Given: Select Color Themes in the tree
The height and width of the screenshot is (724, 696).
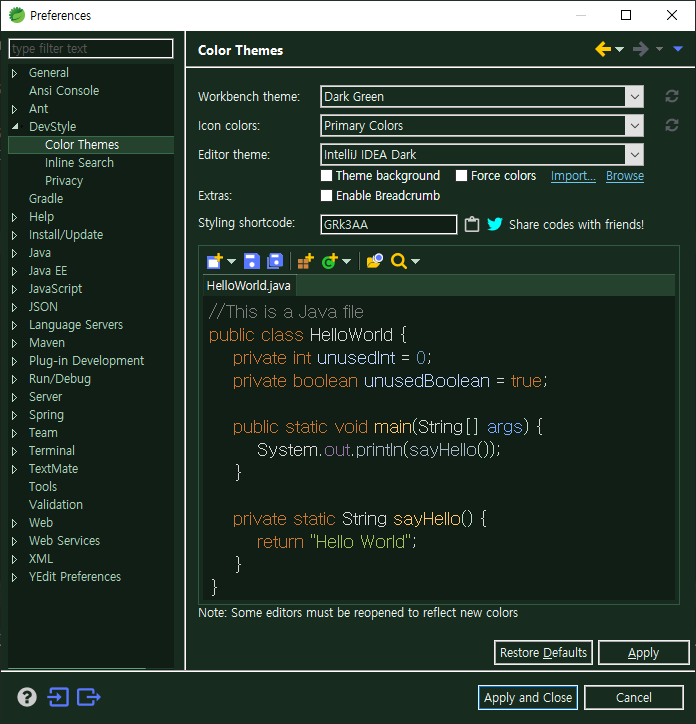Looking at the screenshot, I should [82, 145].
